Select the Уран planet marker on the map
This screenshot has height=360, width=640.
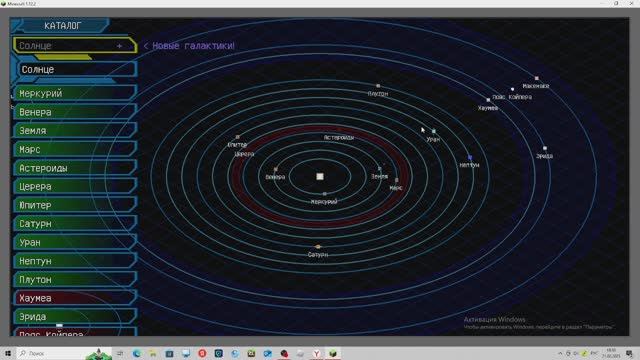[x=433, y=131]
